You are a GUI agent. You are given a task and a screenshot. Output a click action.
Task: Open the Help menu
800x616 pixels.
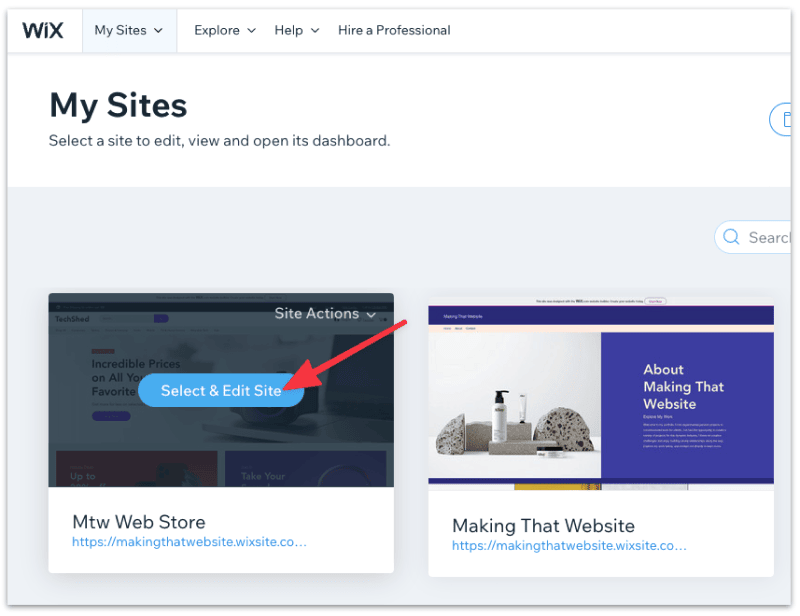288,30
